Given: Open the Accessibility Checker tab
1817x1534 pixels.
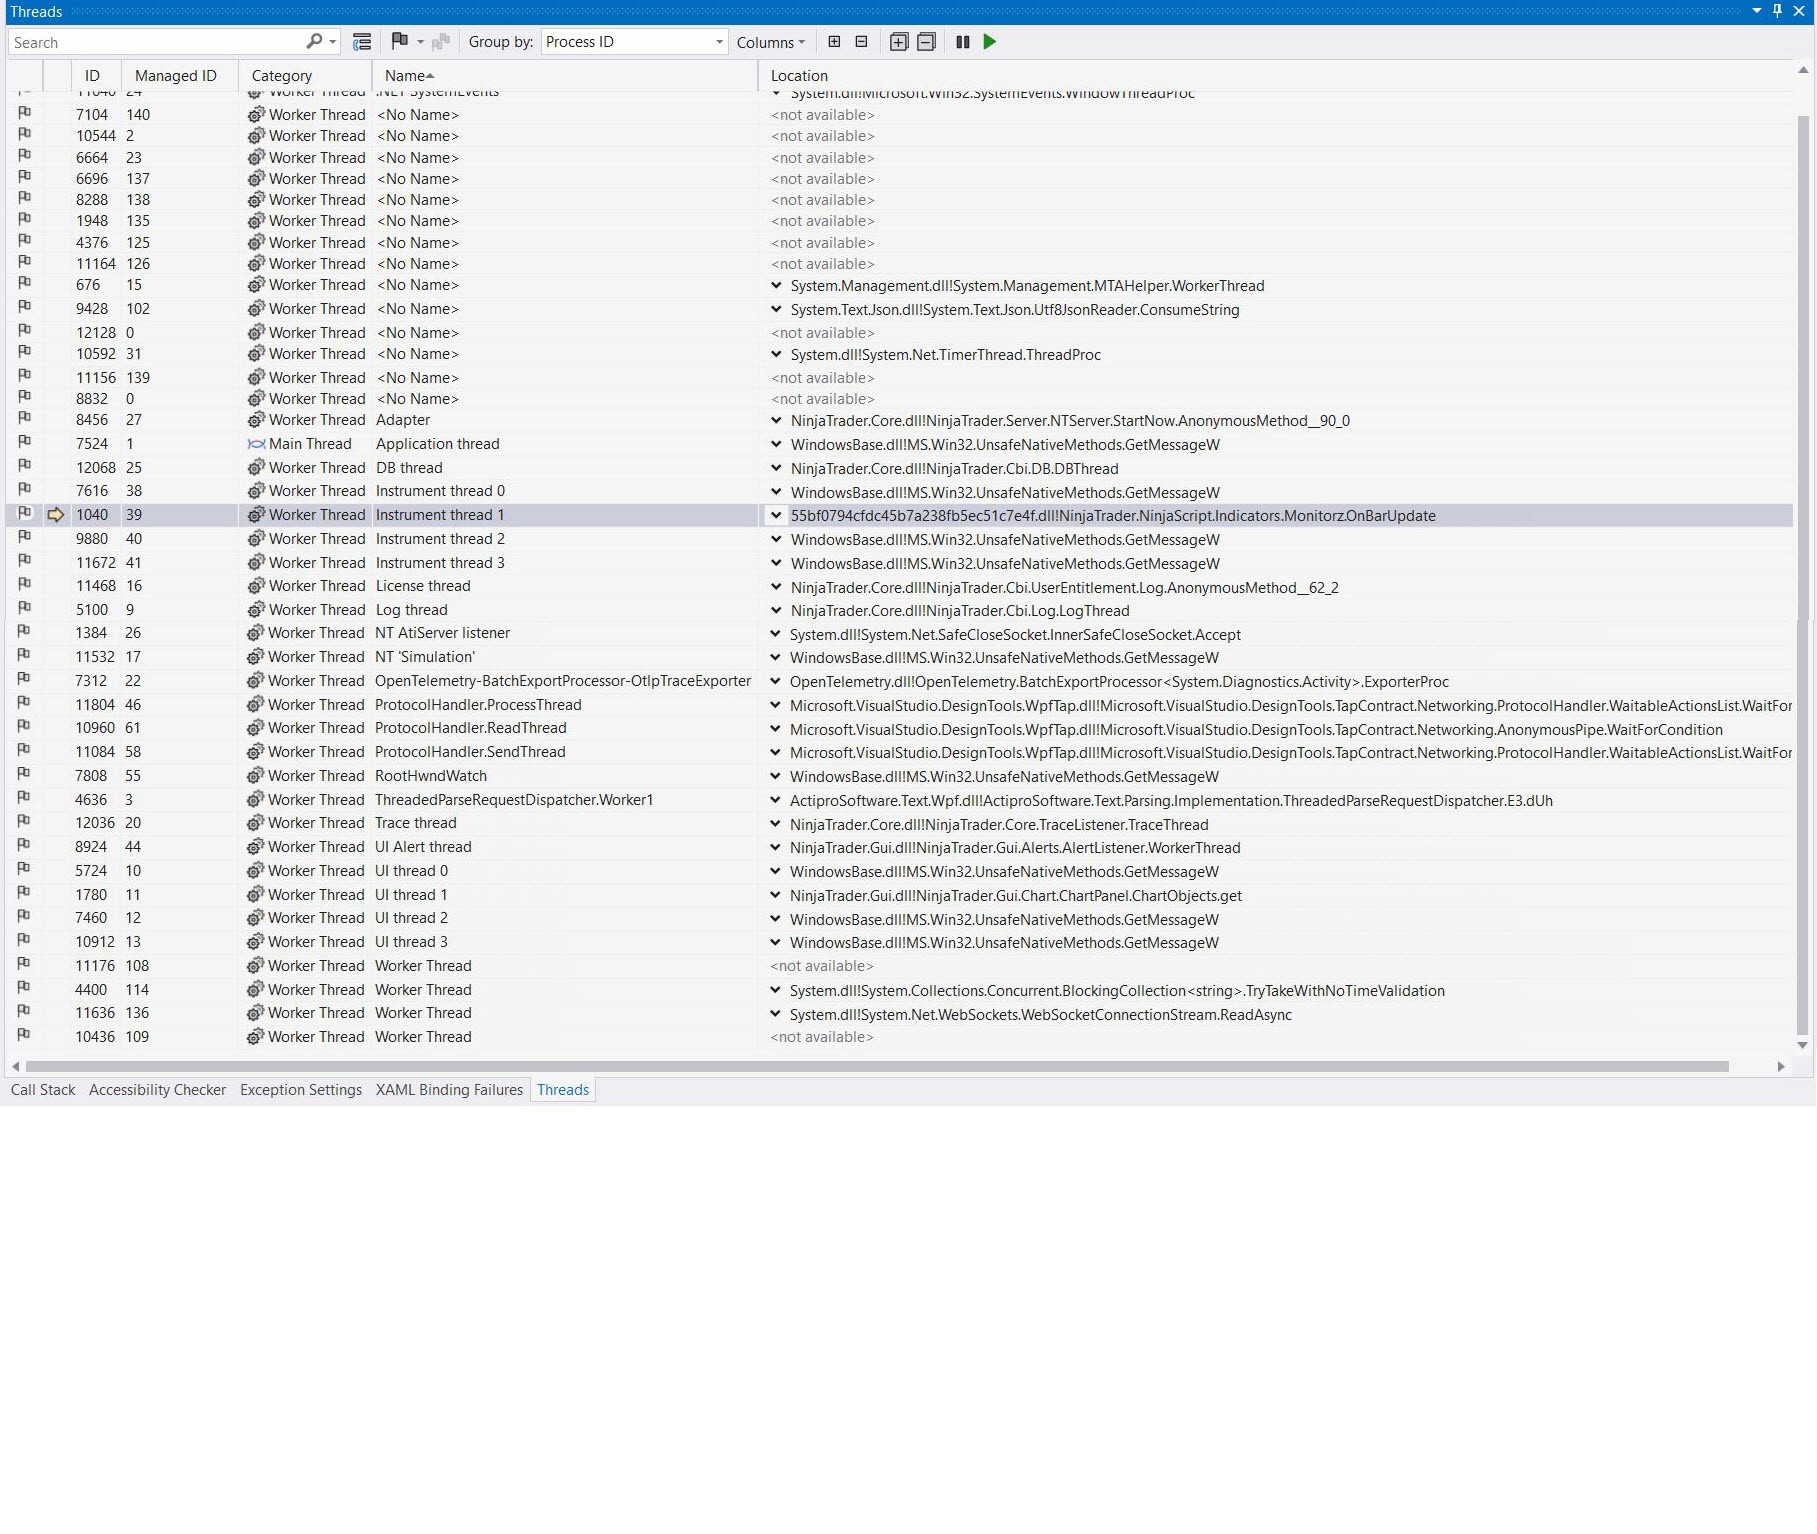Looking at the screenshot, I should click(157, 1090).
